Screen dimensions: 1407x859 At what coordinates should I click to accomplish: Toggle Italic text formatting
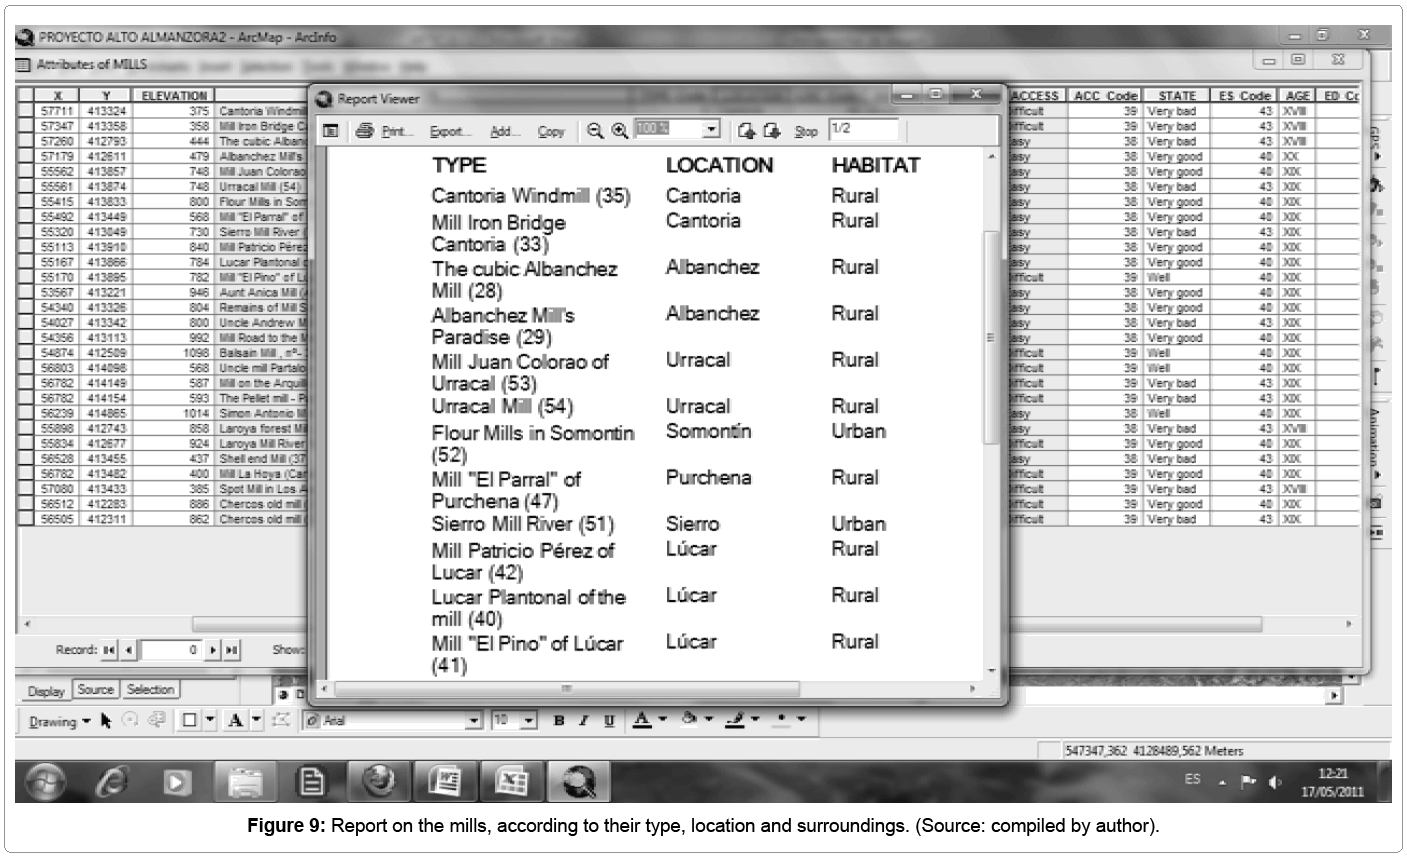(x=584, y=721)
